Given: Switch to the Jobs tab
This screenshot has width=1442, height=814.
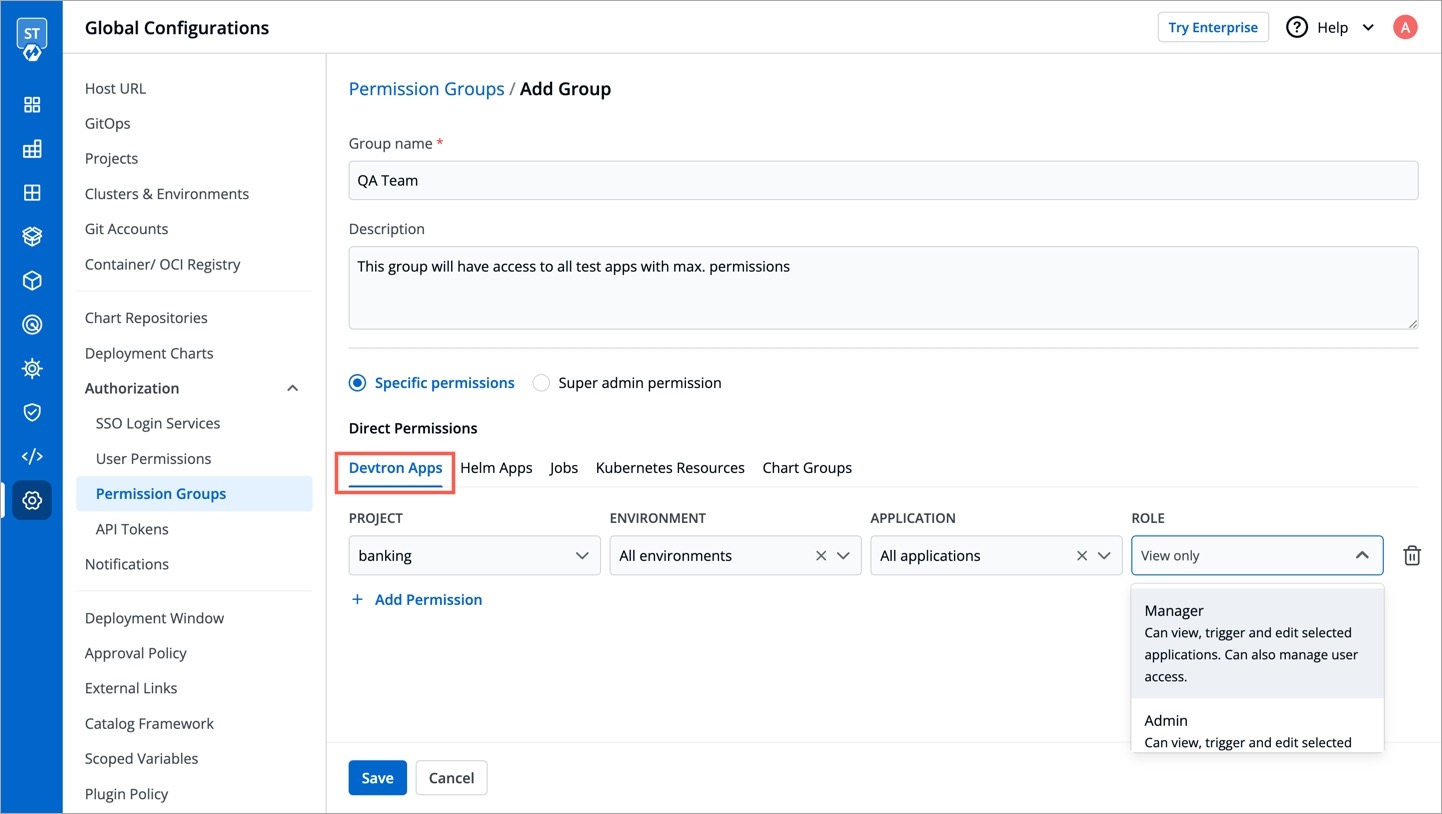Looking at the screenshot, I should coord(564,468).
